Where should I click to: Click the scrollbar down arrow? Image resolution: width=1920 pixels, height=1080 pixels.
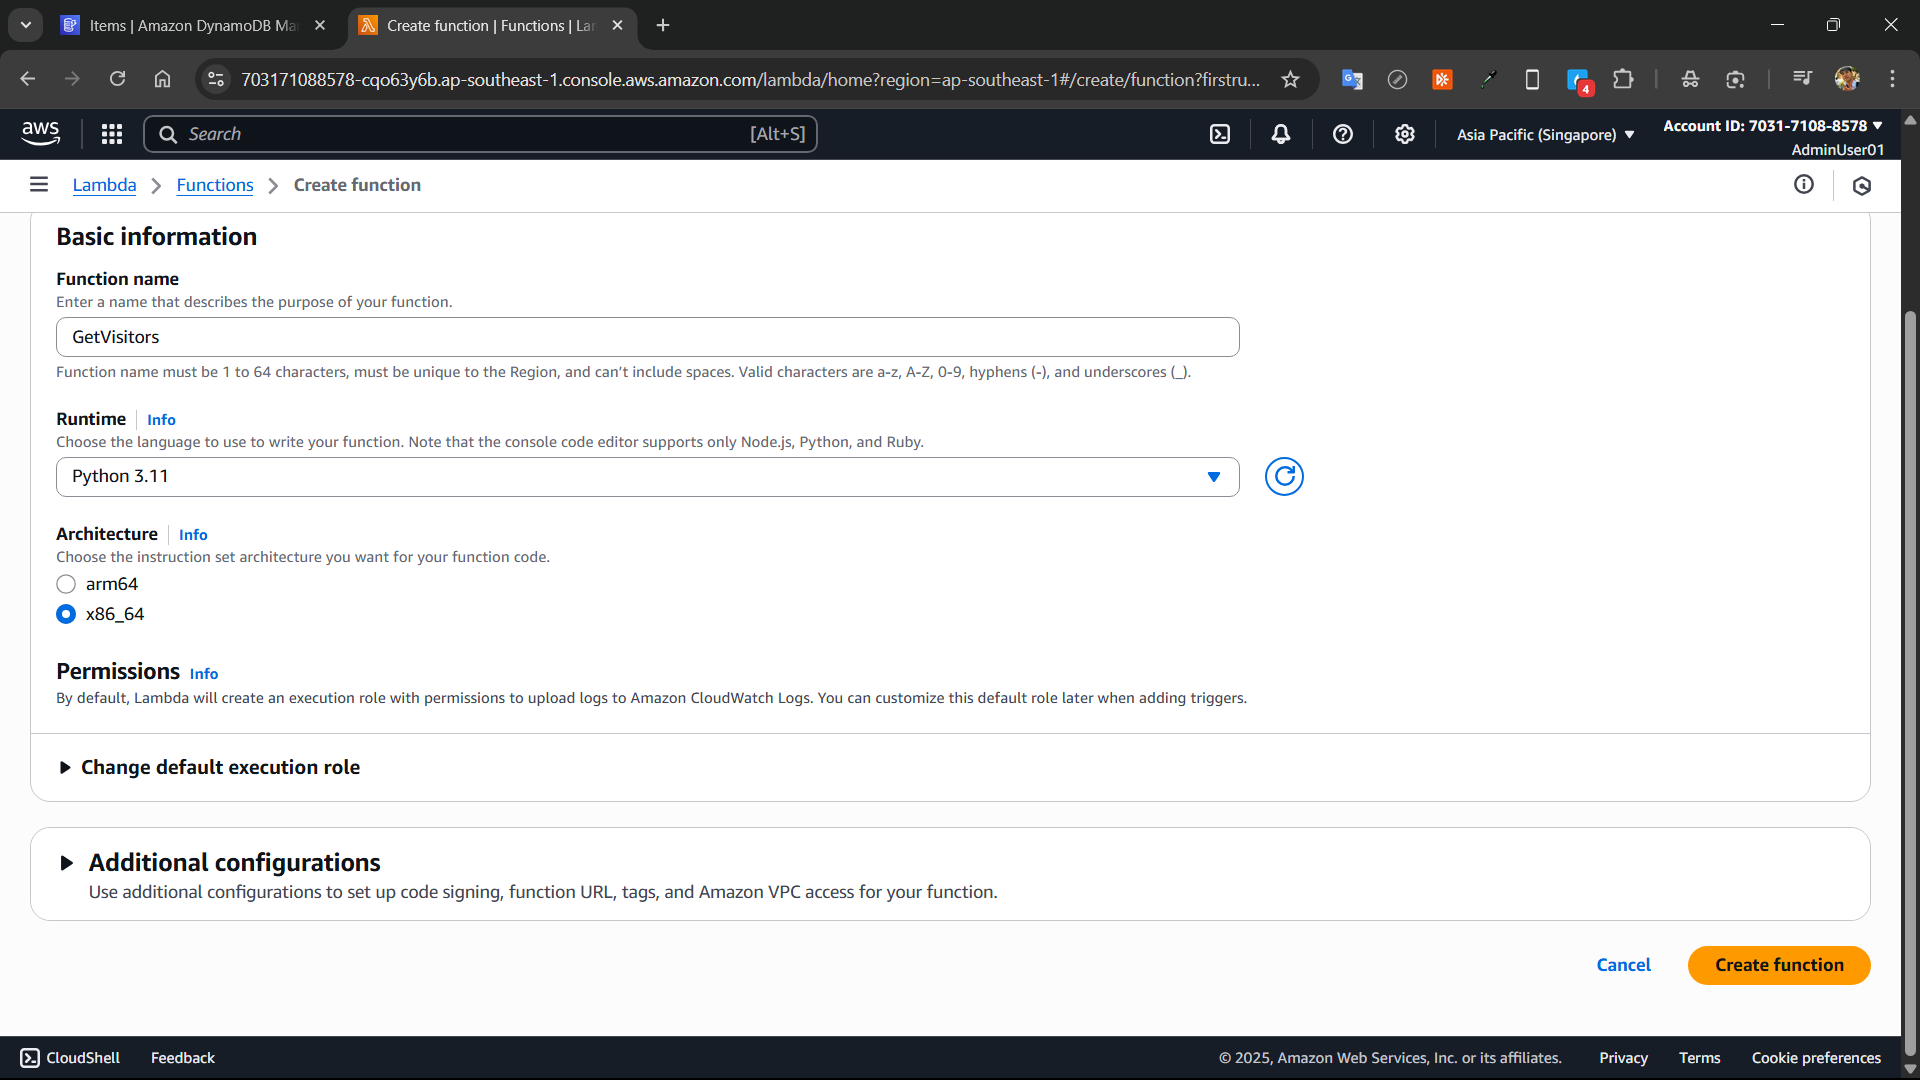[1910, 1068]
